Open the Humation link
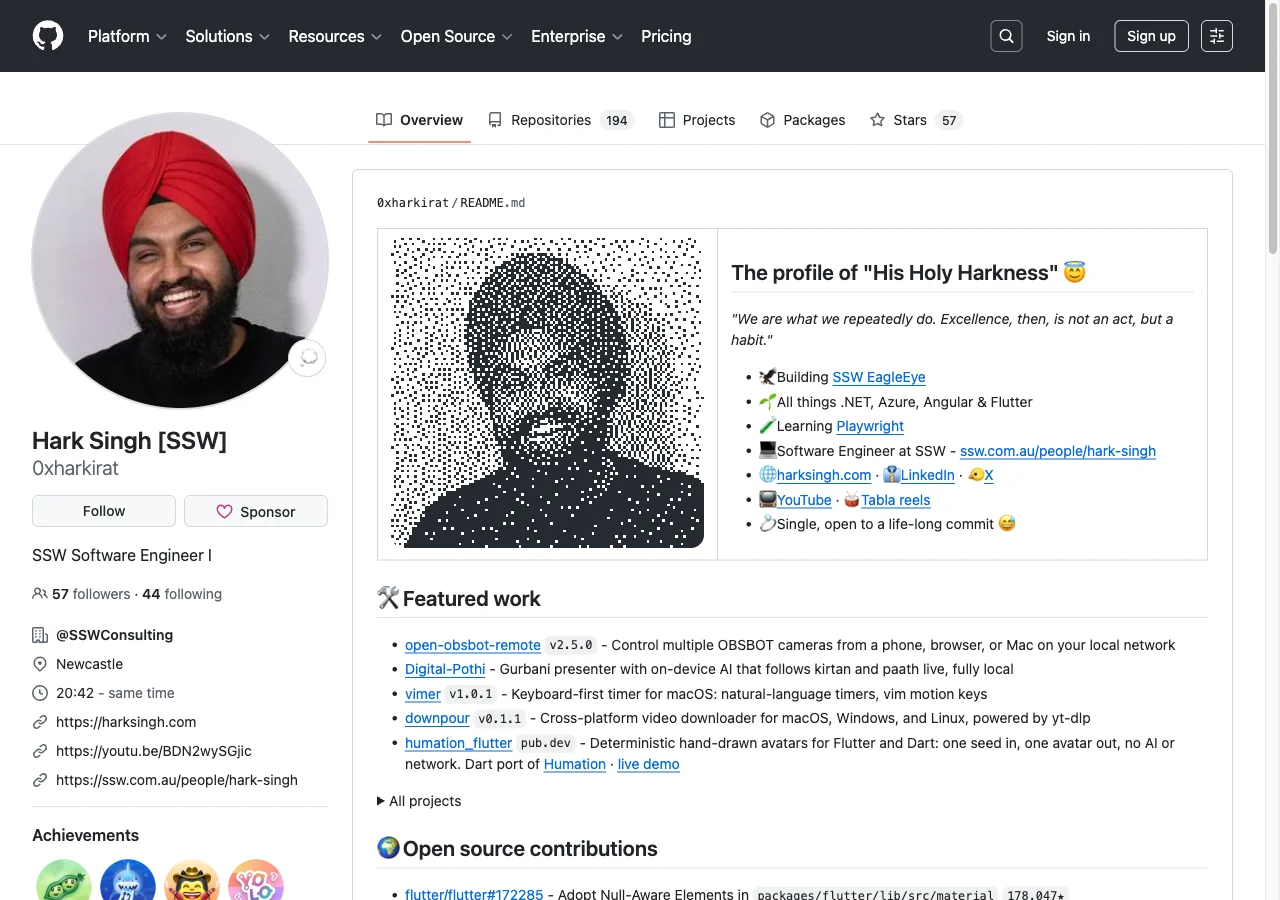1280x900 pixels. click(575, 764)
